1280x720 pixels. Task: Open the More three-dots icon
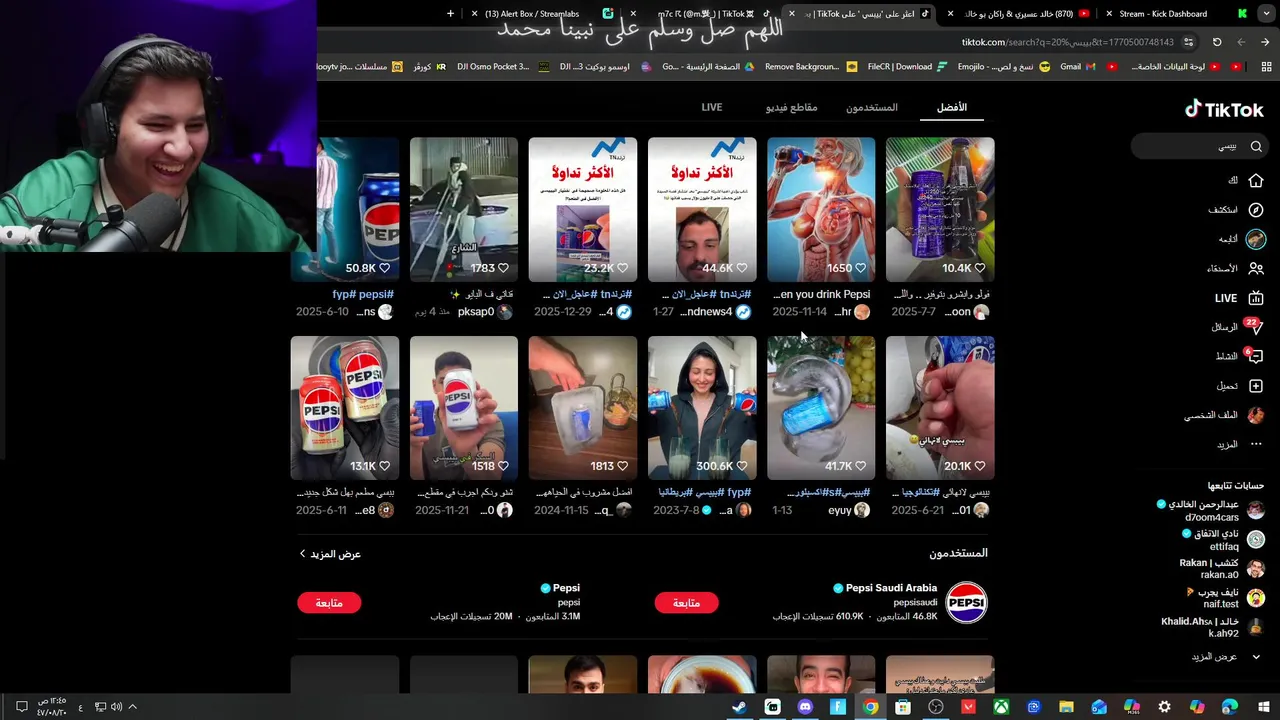tap(1256, 444)
